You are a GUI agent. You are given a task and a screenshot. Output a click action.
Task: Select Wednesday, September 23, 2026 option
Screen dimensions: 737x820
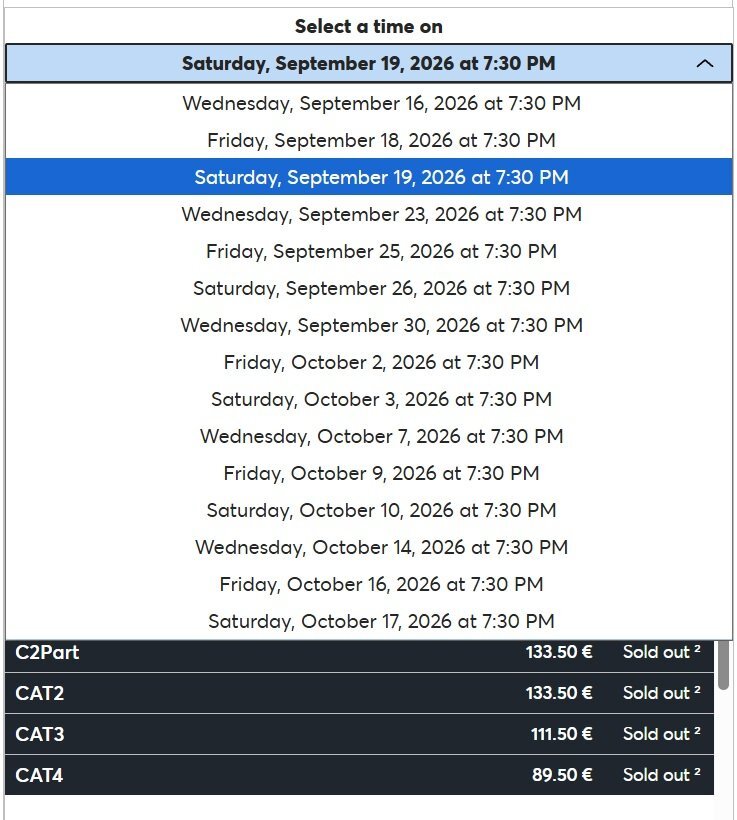(x=381, y=214)
